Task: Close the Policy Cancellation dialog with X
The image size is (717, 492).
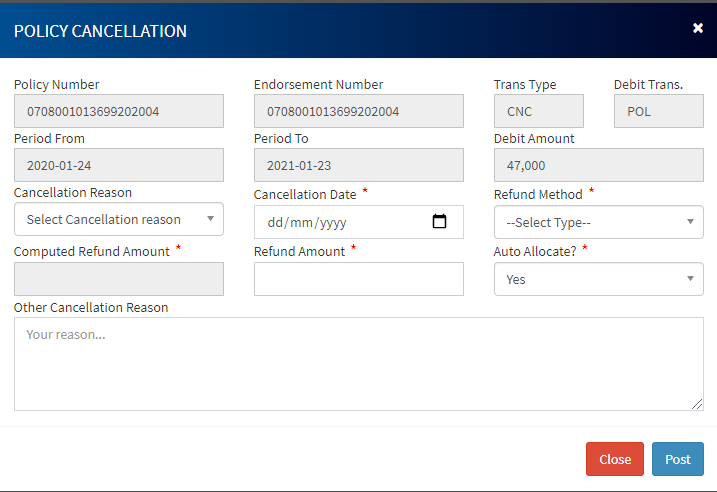Action: point(698,28)
